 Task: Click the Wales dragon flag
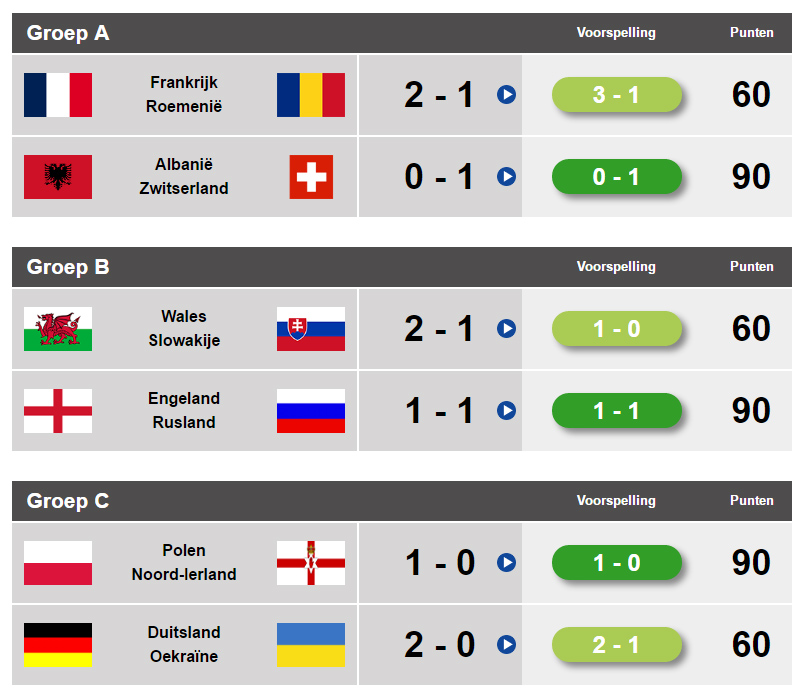click(x=58, y=329)
